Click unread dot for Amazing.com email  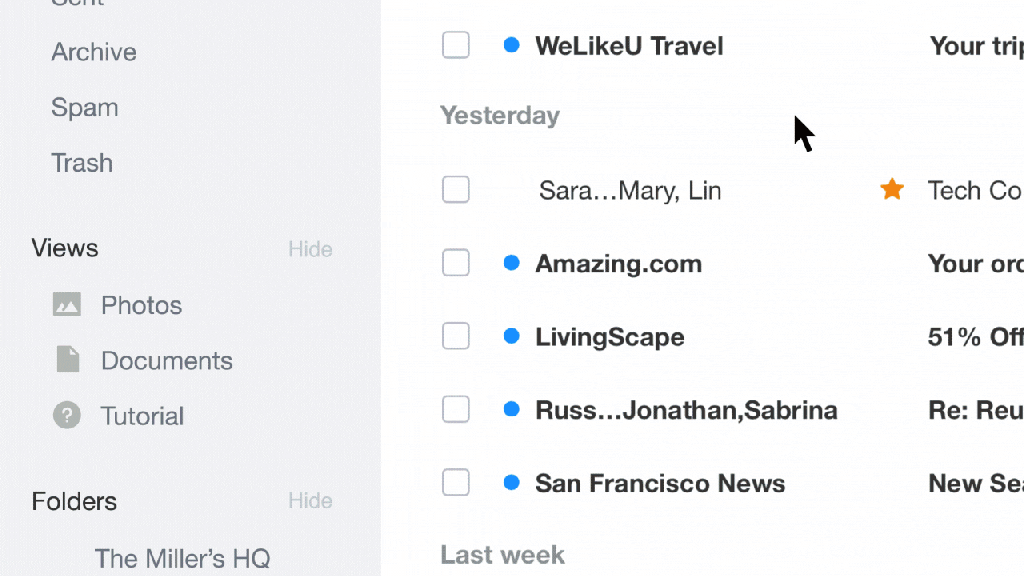[x=512, y=263]
